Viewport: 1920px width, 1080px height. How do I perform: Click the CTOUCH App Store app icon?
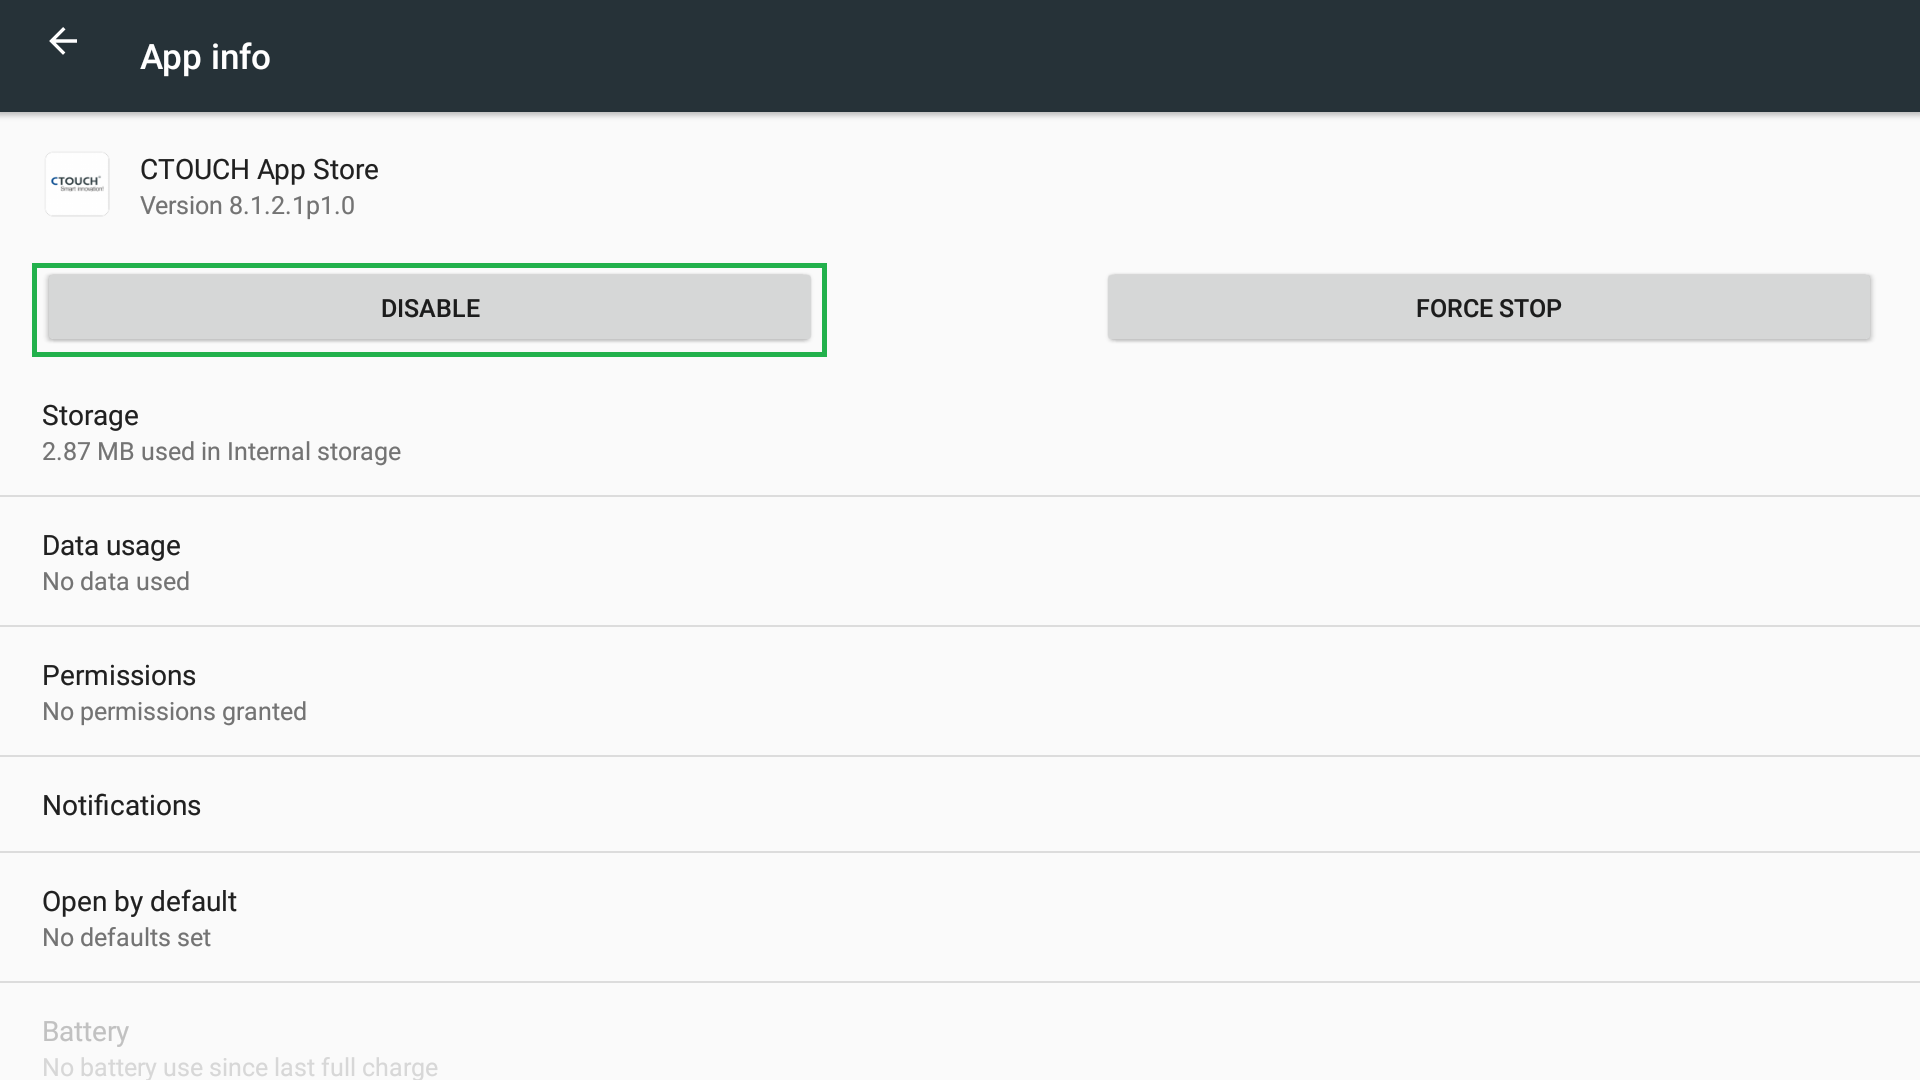click(x=77, y=184)
